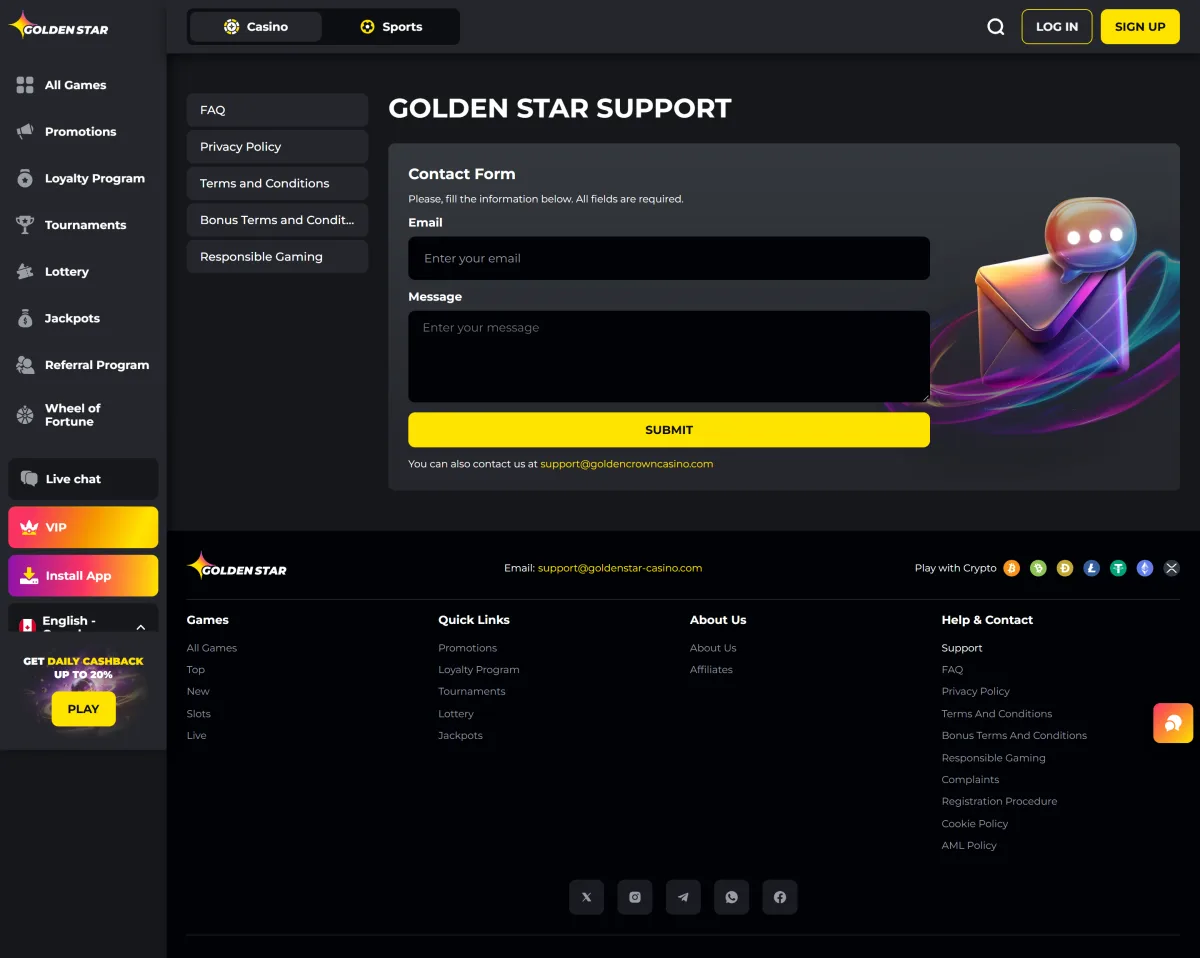Open footer All Games link

pos(212,648)
